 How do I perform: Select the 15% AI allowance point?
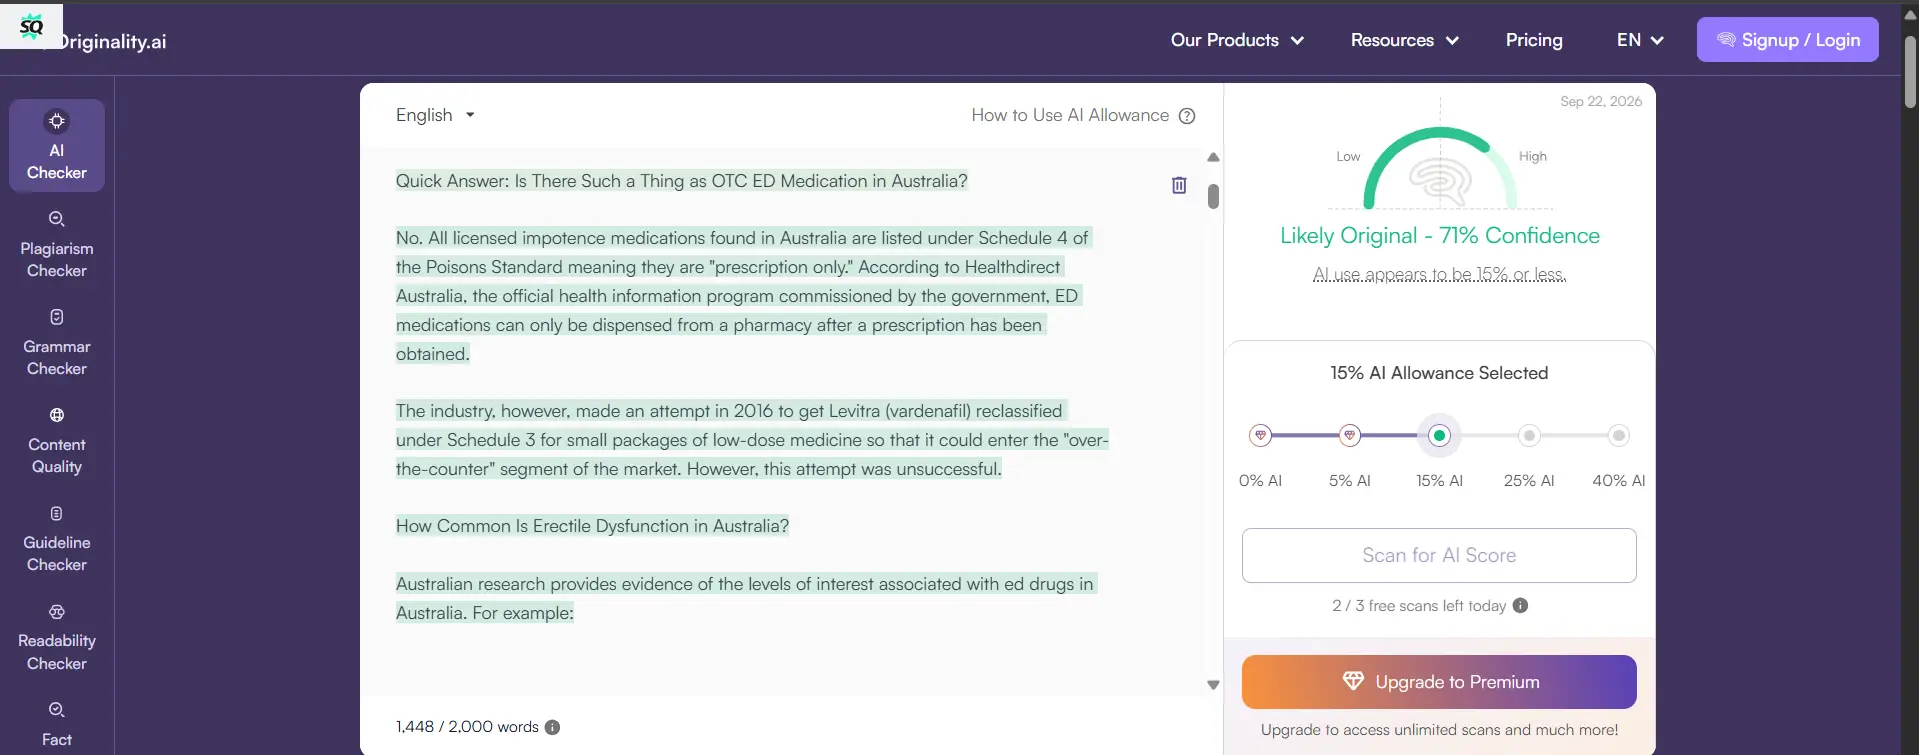pyautogui.click(x=1439, y=435)
